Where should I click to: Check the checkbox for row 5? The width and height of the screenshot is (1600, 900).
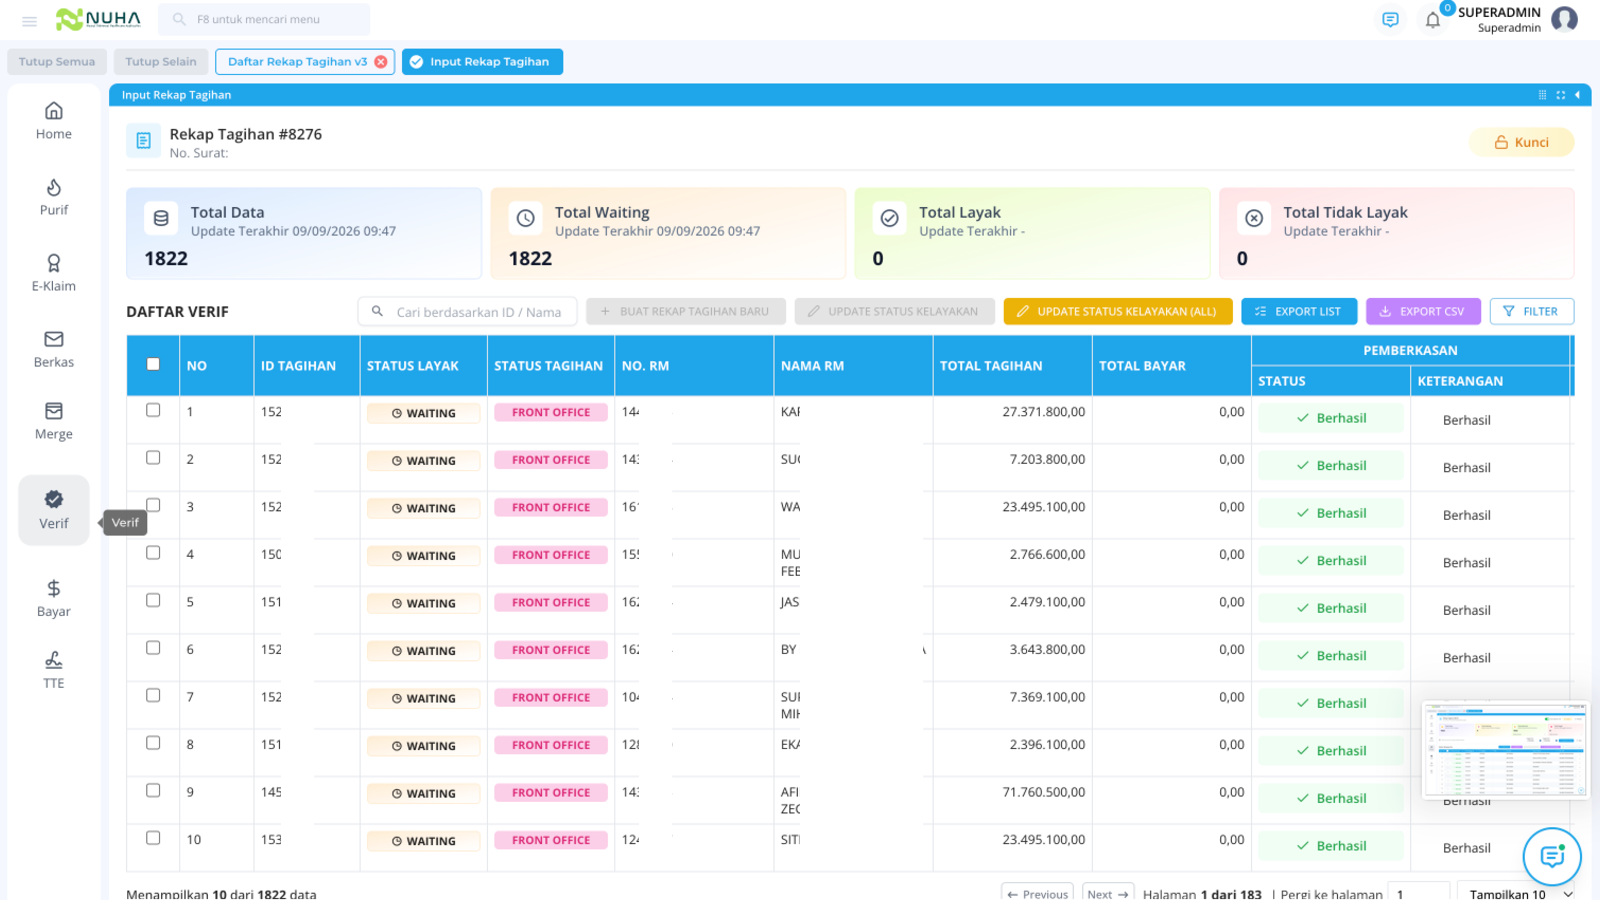153,600
